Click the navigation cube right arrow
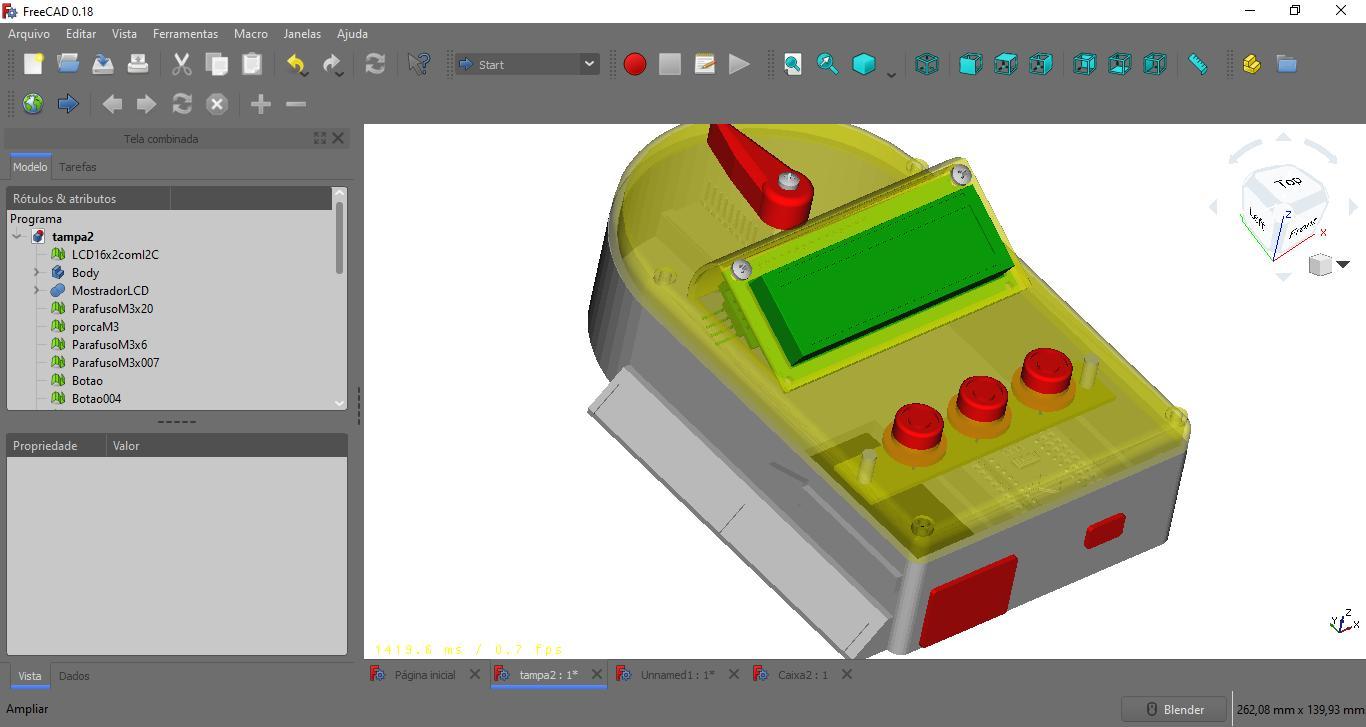The width and height of the screenshot is (1366, 727). point(1353,207)
